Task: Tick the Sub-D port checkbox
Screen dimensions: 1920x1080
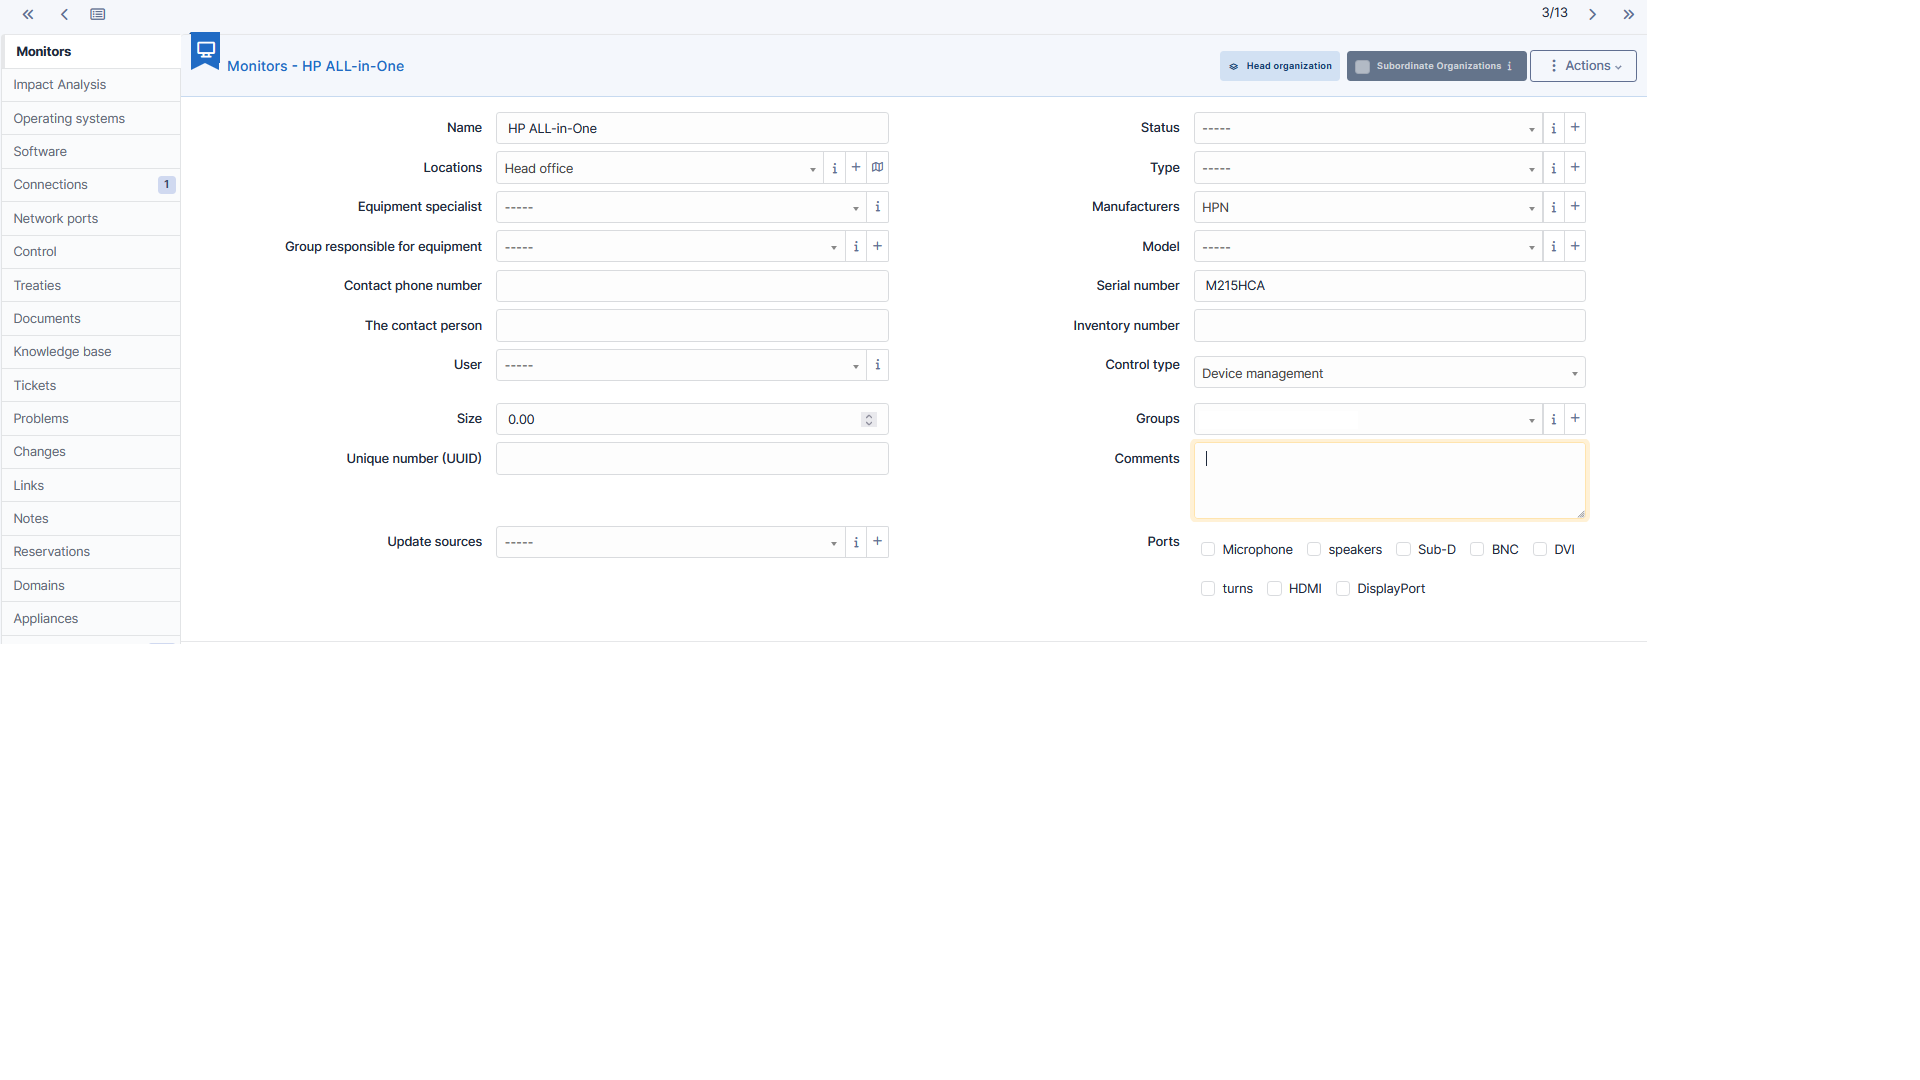Action: (x=1403, y=549)
